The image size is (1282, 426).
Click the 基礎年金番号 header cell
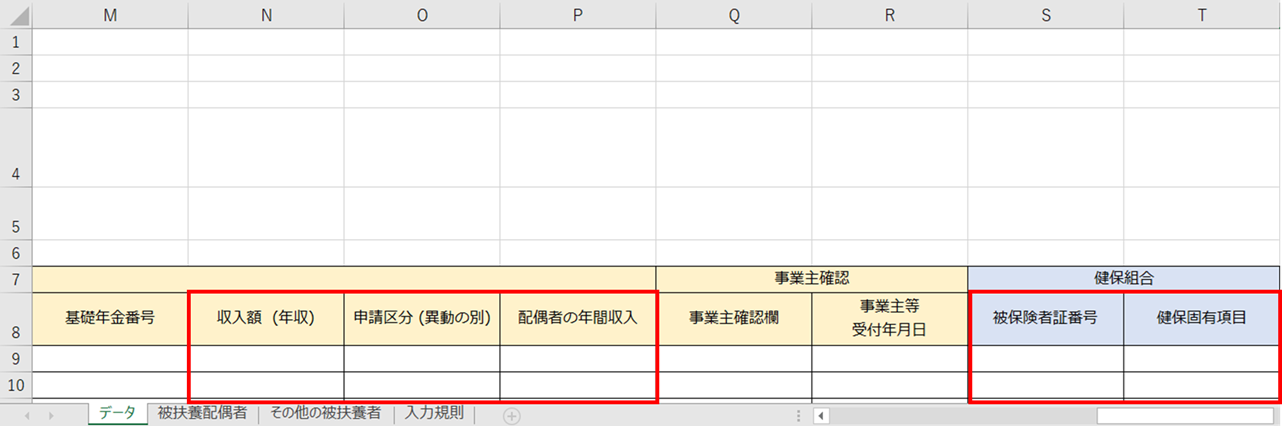110,318
